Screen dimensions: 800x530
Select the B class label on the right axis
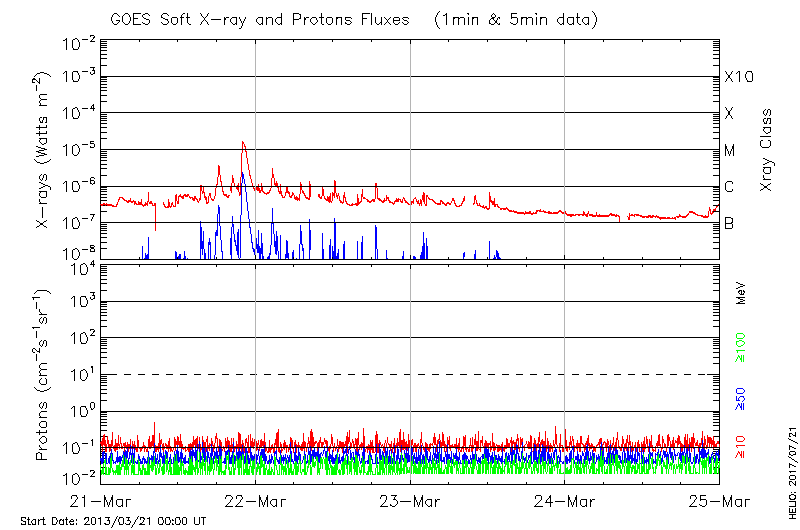pyautogui.click(x=729, y=223)
